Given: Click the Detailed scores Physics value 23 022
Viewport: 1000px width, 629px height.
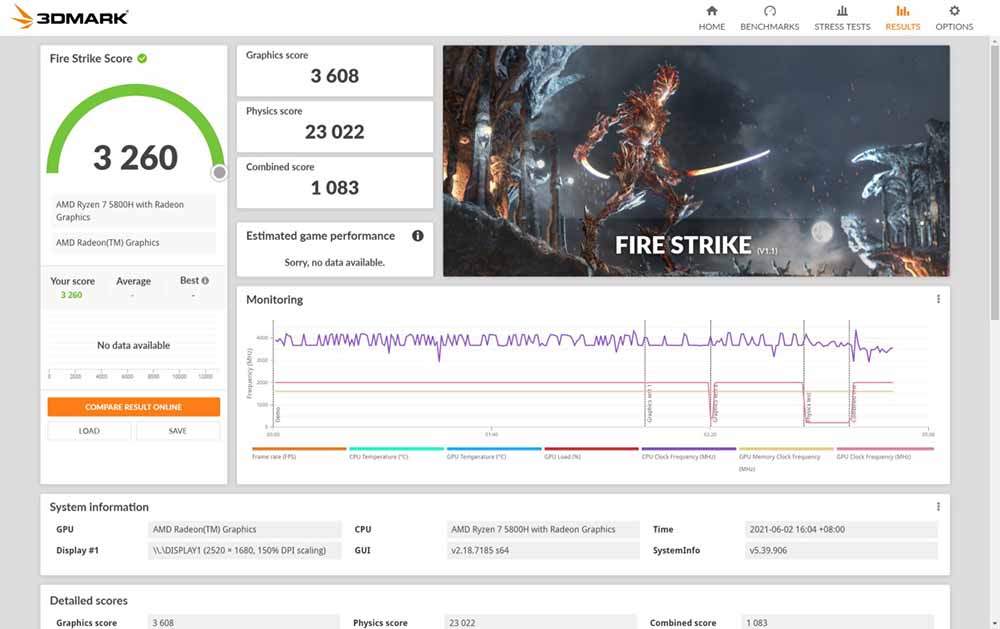Looking at the screenshot, I should tap(540, 623).
